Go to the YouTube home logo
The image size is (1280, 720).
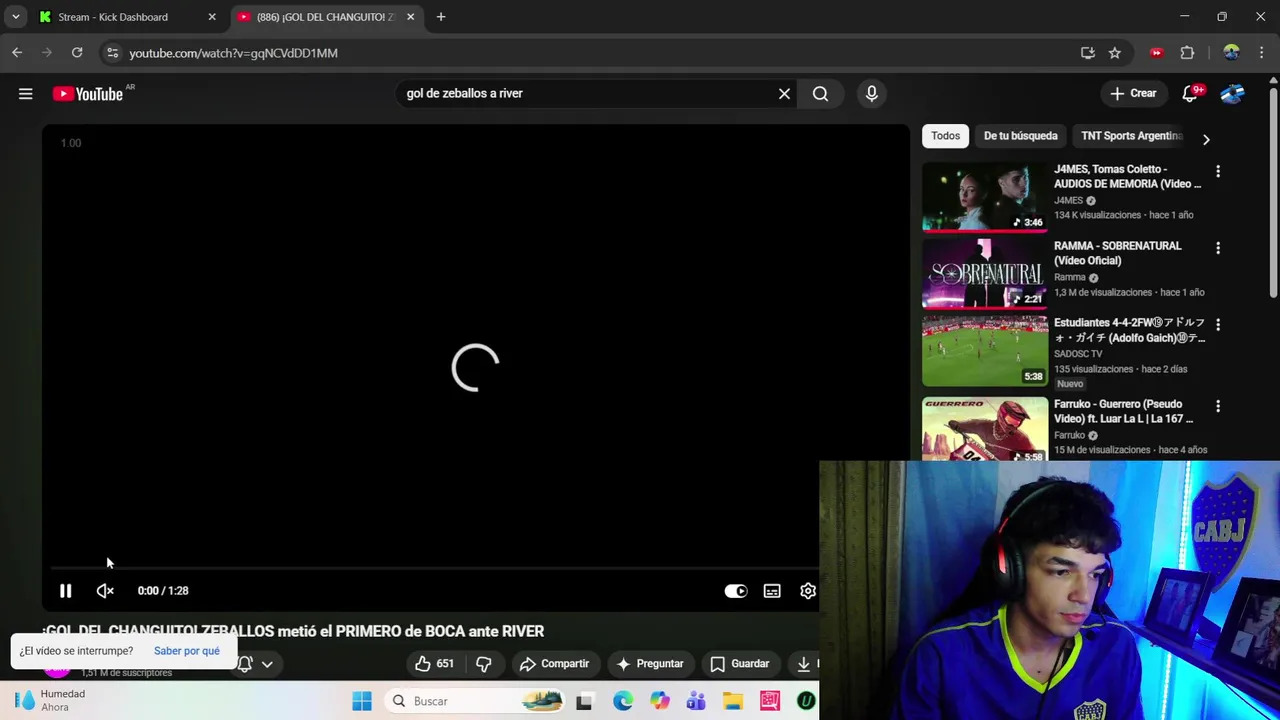[x=88, y=93]
